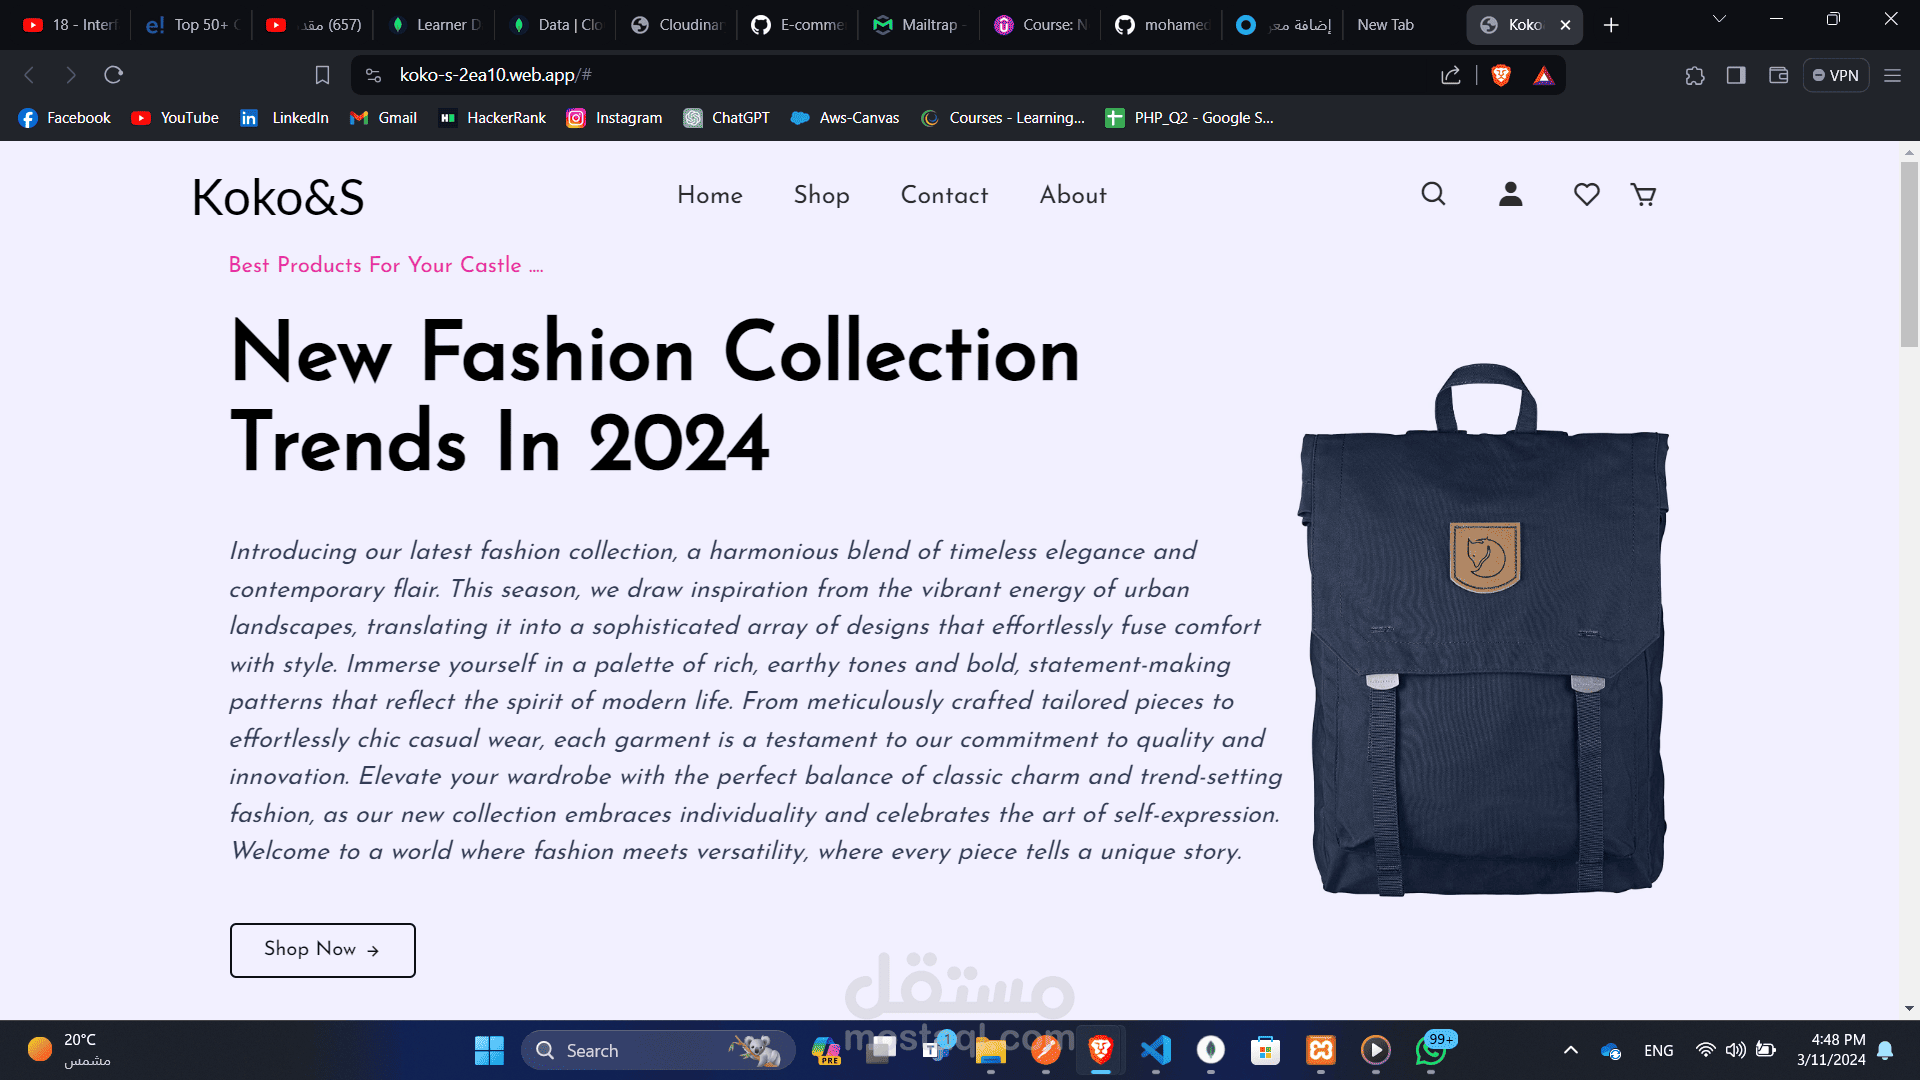Click the share page icon in address bar
1920x1080 pixels.
click(x=1450, y=75)
